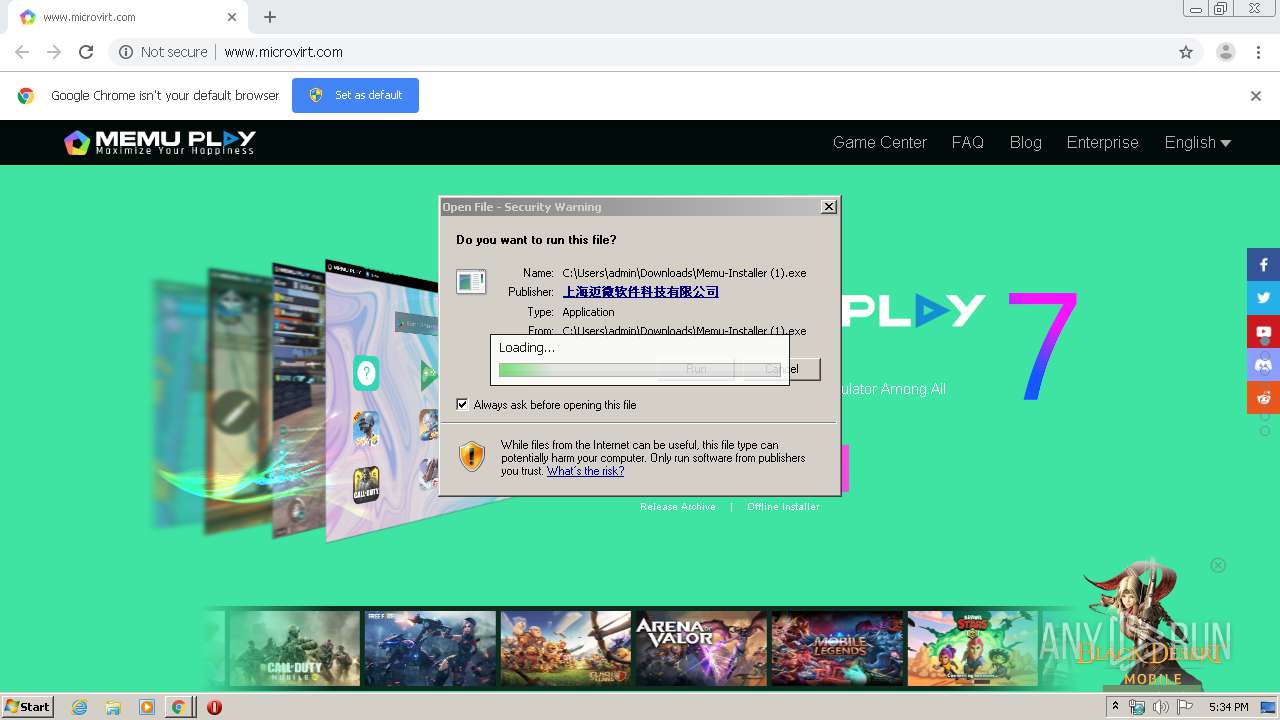Open the Brawl Stars thumbnail
Viewport: 1280px width, 720px height.
coord(972,648)
